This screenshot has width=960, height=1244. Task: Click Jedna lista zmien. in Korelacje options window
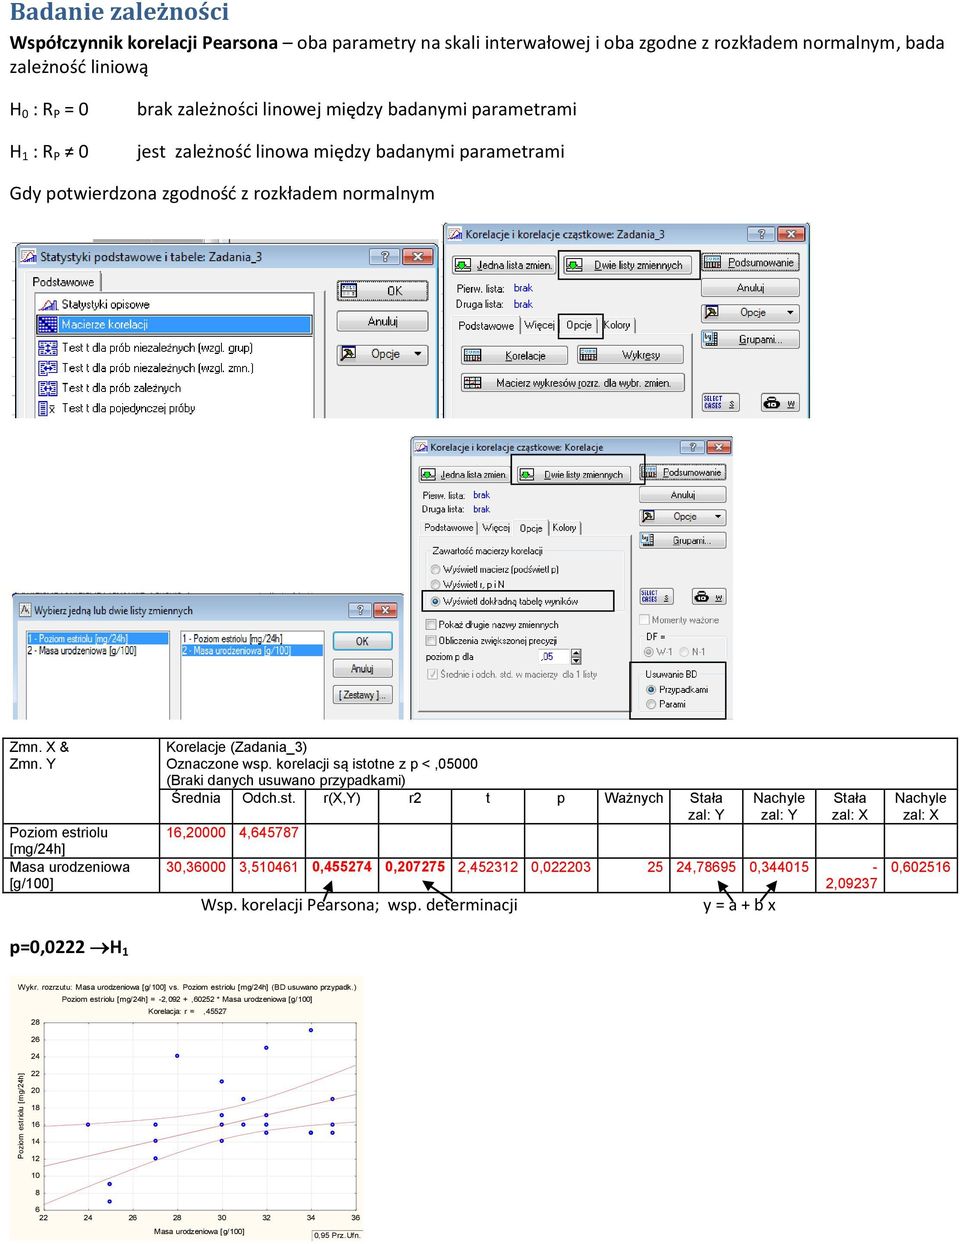tap(464, 474)
